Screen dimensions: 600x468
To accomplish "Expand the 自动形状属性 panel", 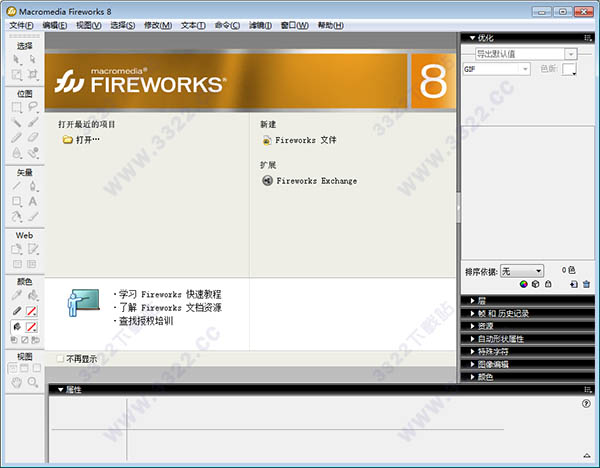I will coord(528,338).
